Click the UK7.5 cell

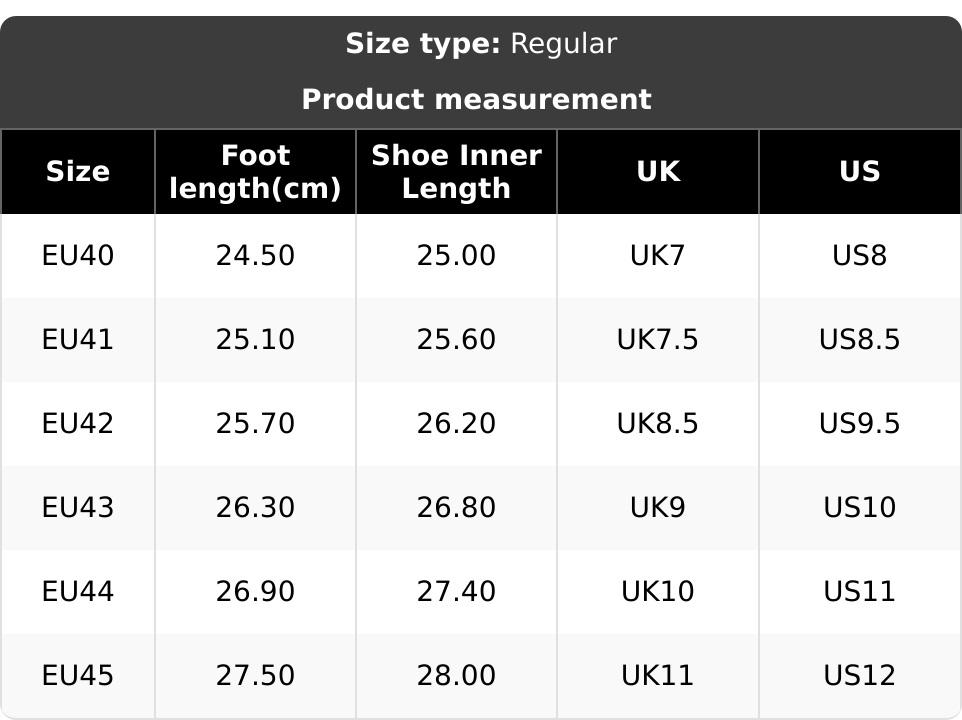click(658, 340)
